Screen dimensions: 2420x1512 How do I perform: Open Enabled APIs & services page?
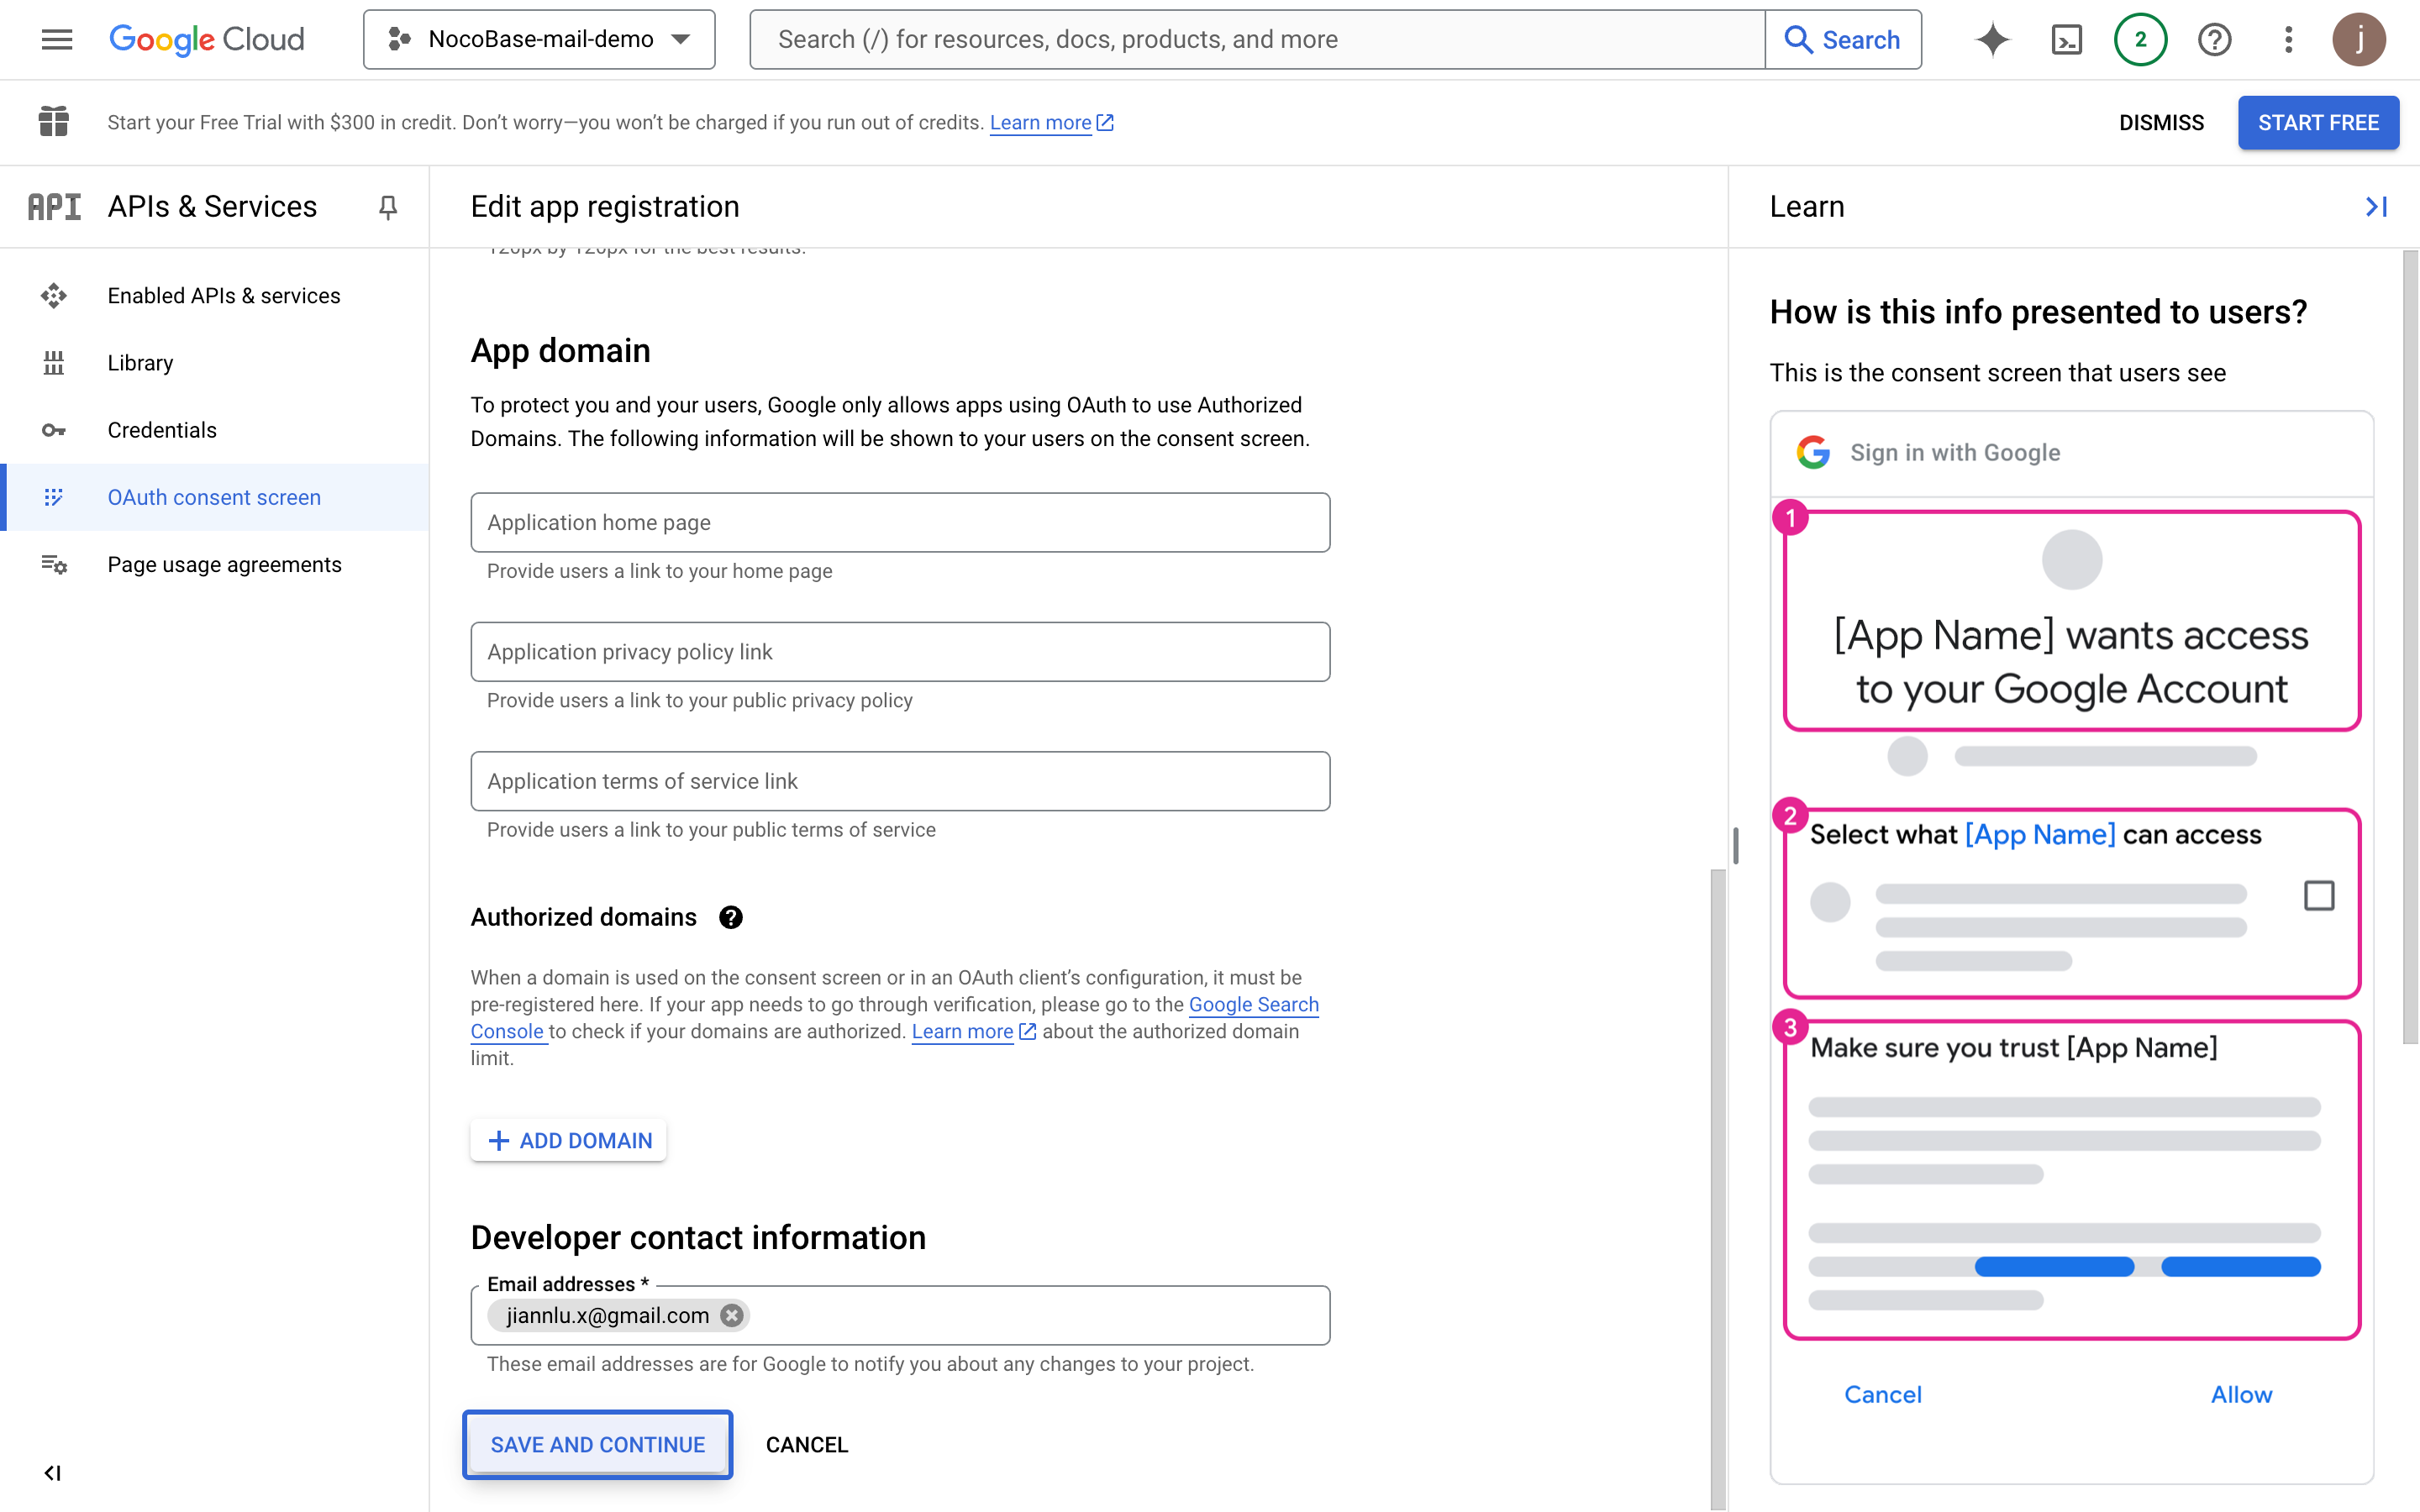coord(224,296)
